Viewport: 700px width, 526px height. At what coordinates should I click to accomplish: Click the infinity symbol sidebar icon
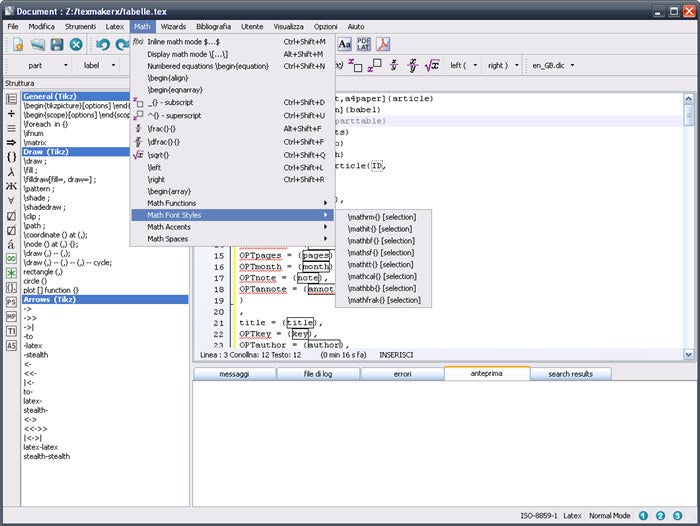tap(11, 257)
